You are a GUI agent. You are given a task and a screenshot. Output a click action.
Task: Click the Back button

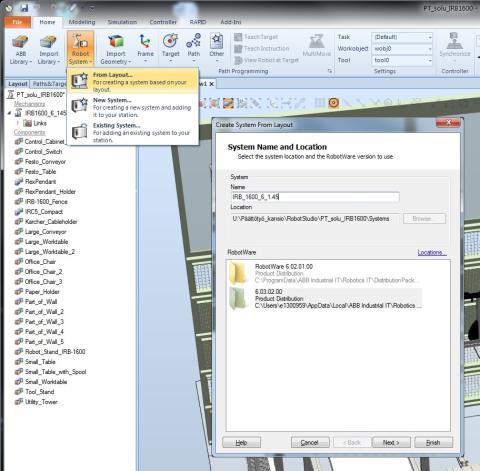(352, 443)
